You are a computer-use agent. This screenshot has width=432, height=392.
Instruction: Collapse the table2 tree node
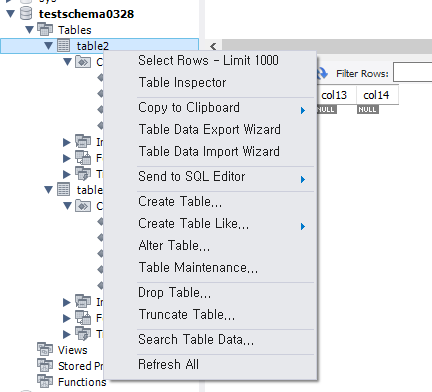(x=48, y=46)
